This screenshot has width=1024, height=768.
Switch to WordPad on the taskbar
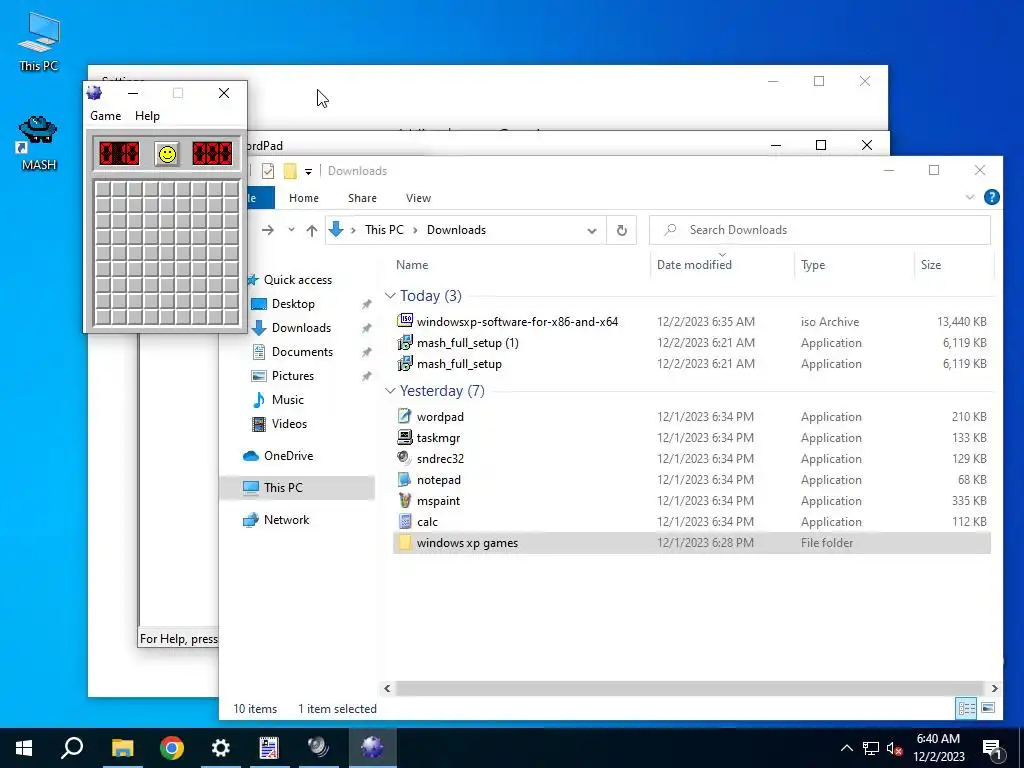[269, 748]
